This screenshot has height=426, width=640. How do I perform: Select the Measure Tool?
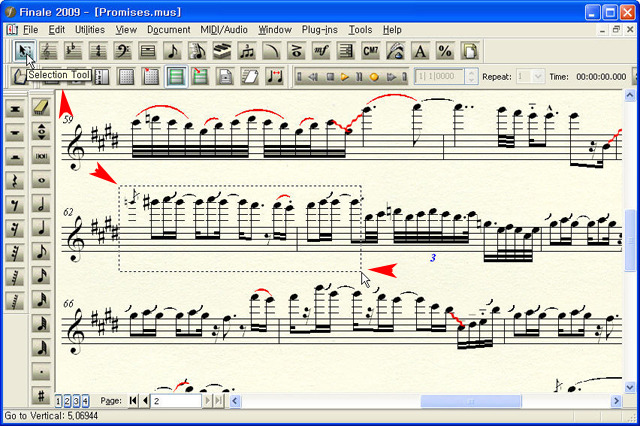pos(148,51)
